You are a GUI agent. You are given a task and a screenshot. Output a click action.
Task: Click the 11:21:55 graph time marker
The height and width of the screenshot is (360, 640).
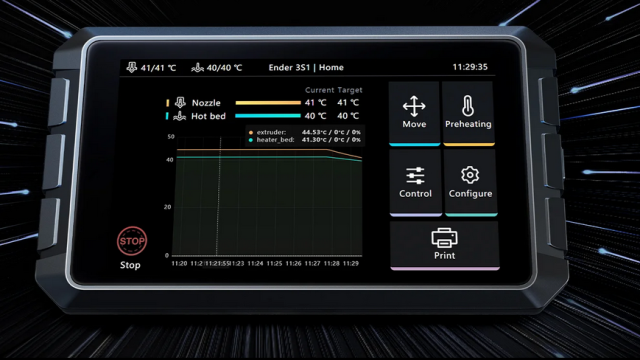point(217,264)
